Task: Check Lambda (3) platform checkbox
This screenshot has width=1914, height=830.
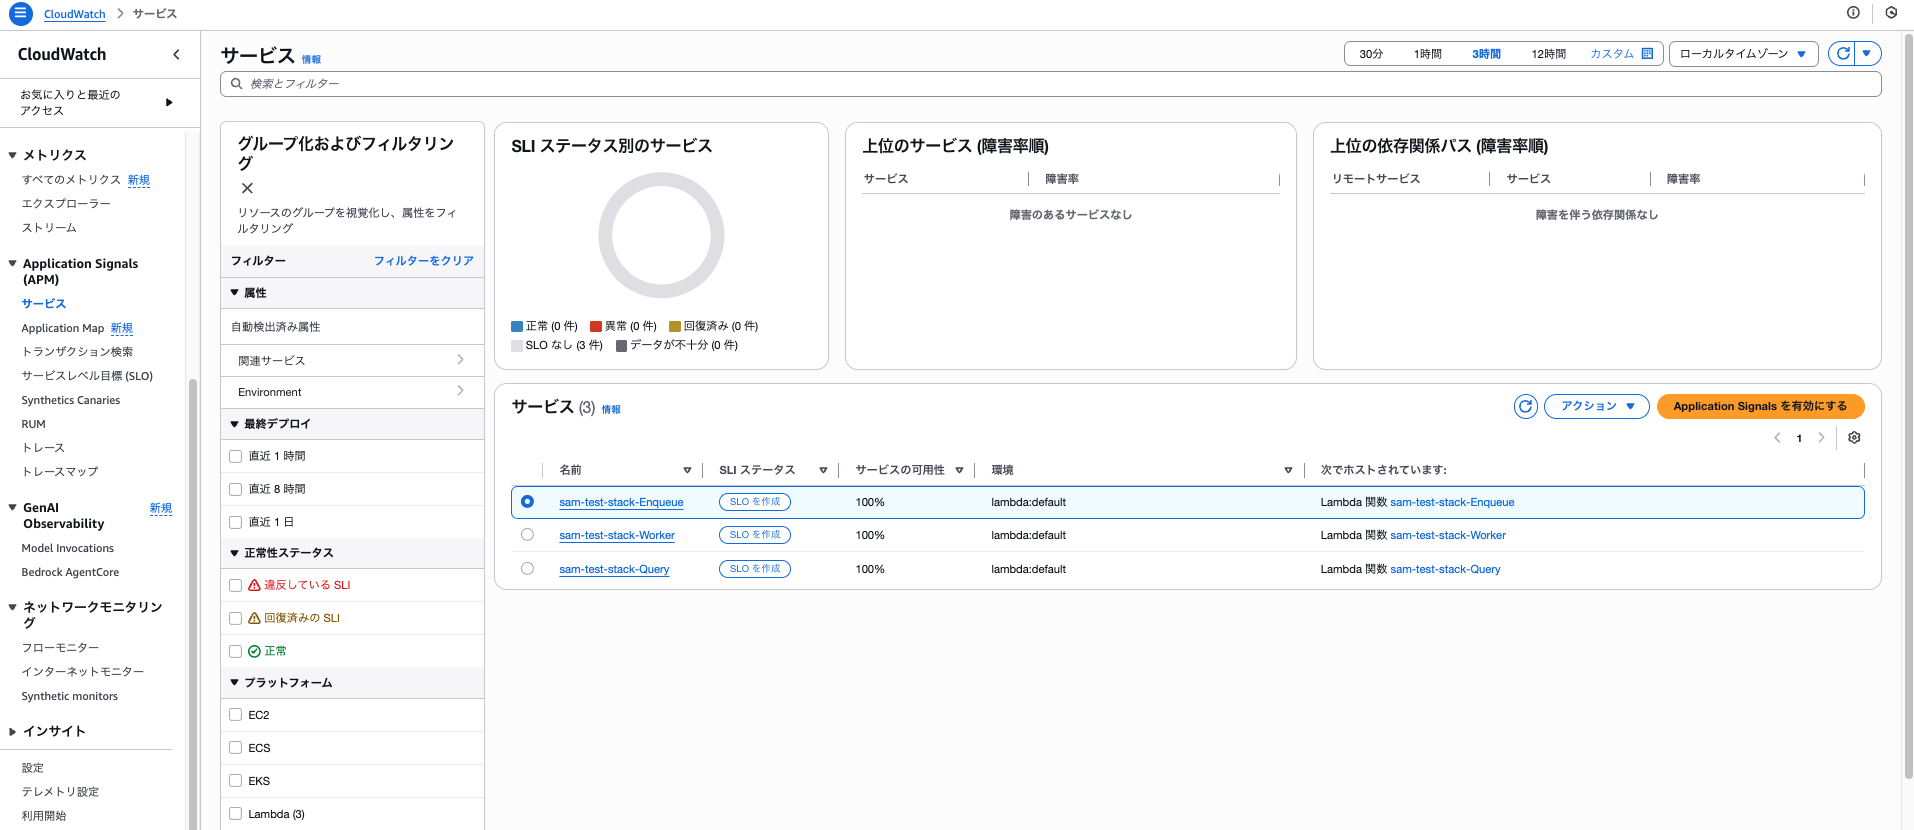Action: [x=236, y=814]
